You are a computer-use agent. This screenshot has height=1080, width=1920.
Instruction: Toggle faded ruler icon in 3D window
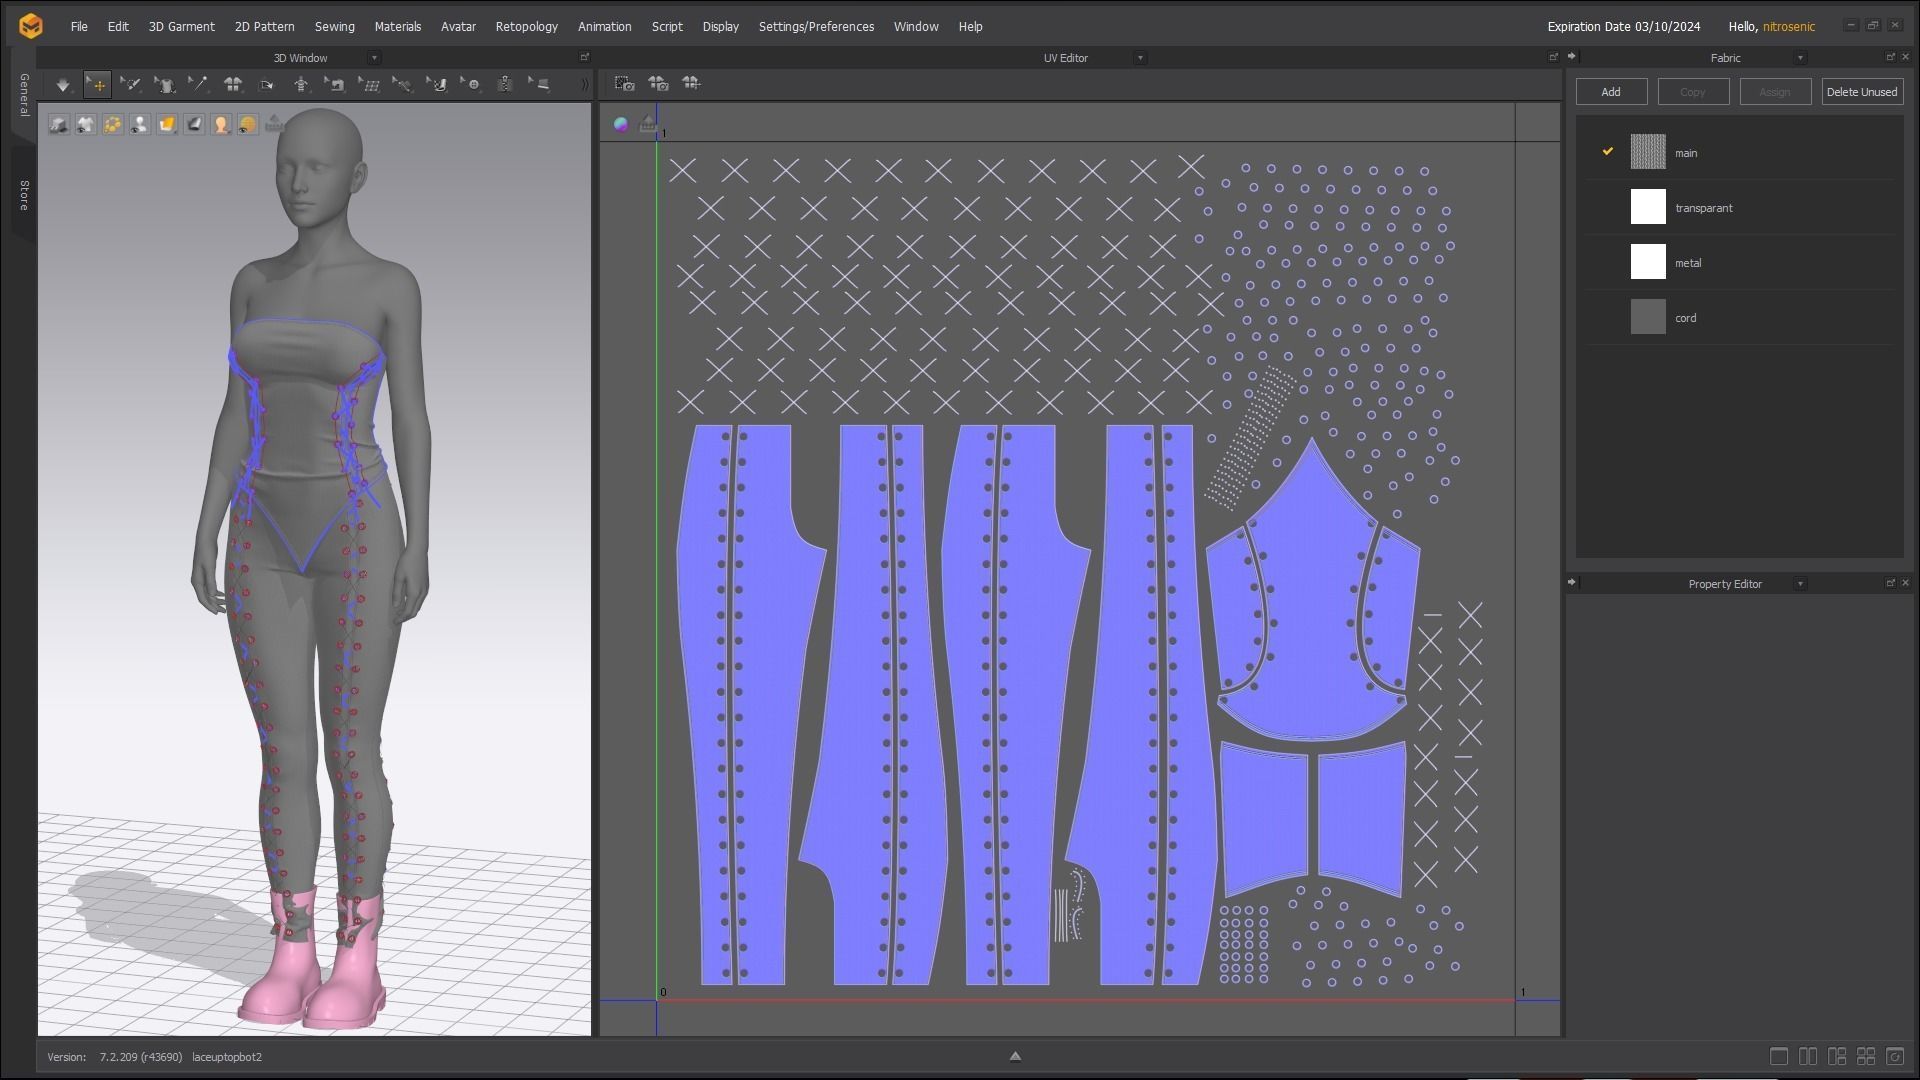(x=275, y=124)
